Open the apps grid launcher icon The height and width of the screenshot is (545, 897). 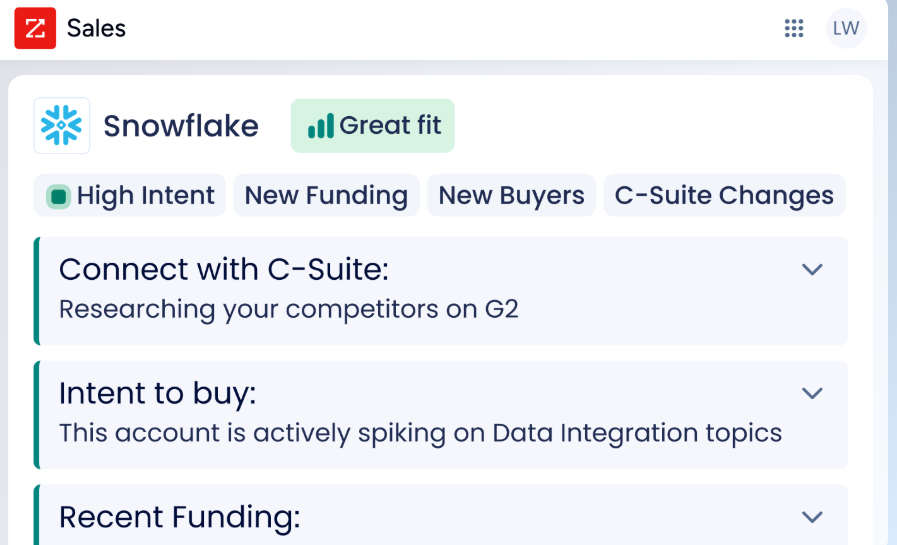click(793, 28)
